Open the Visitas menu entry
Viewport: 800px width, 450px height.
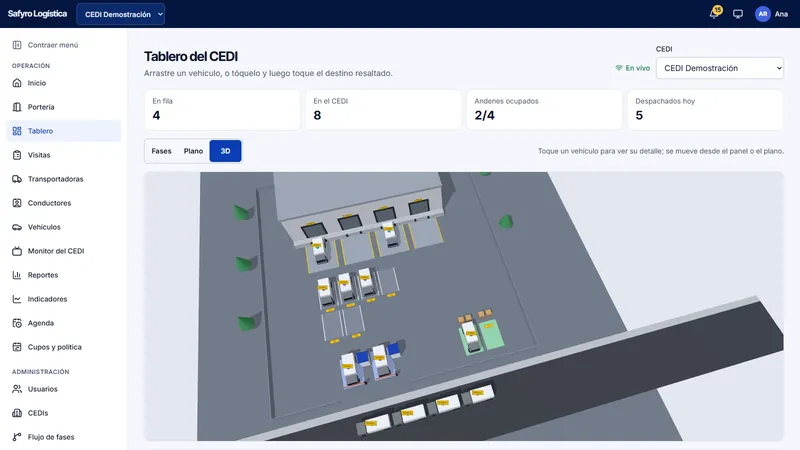click(39, 155)
